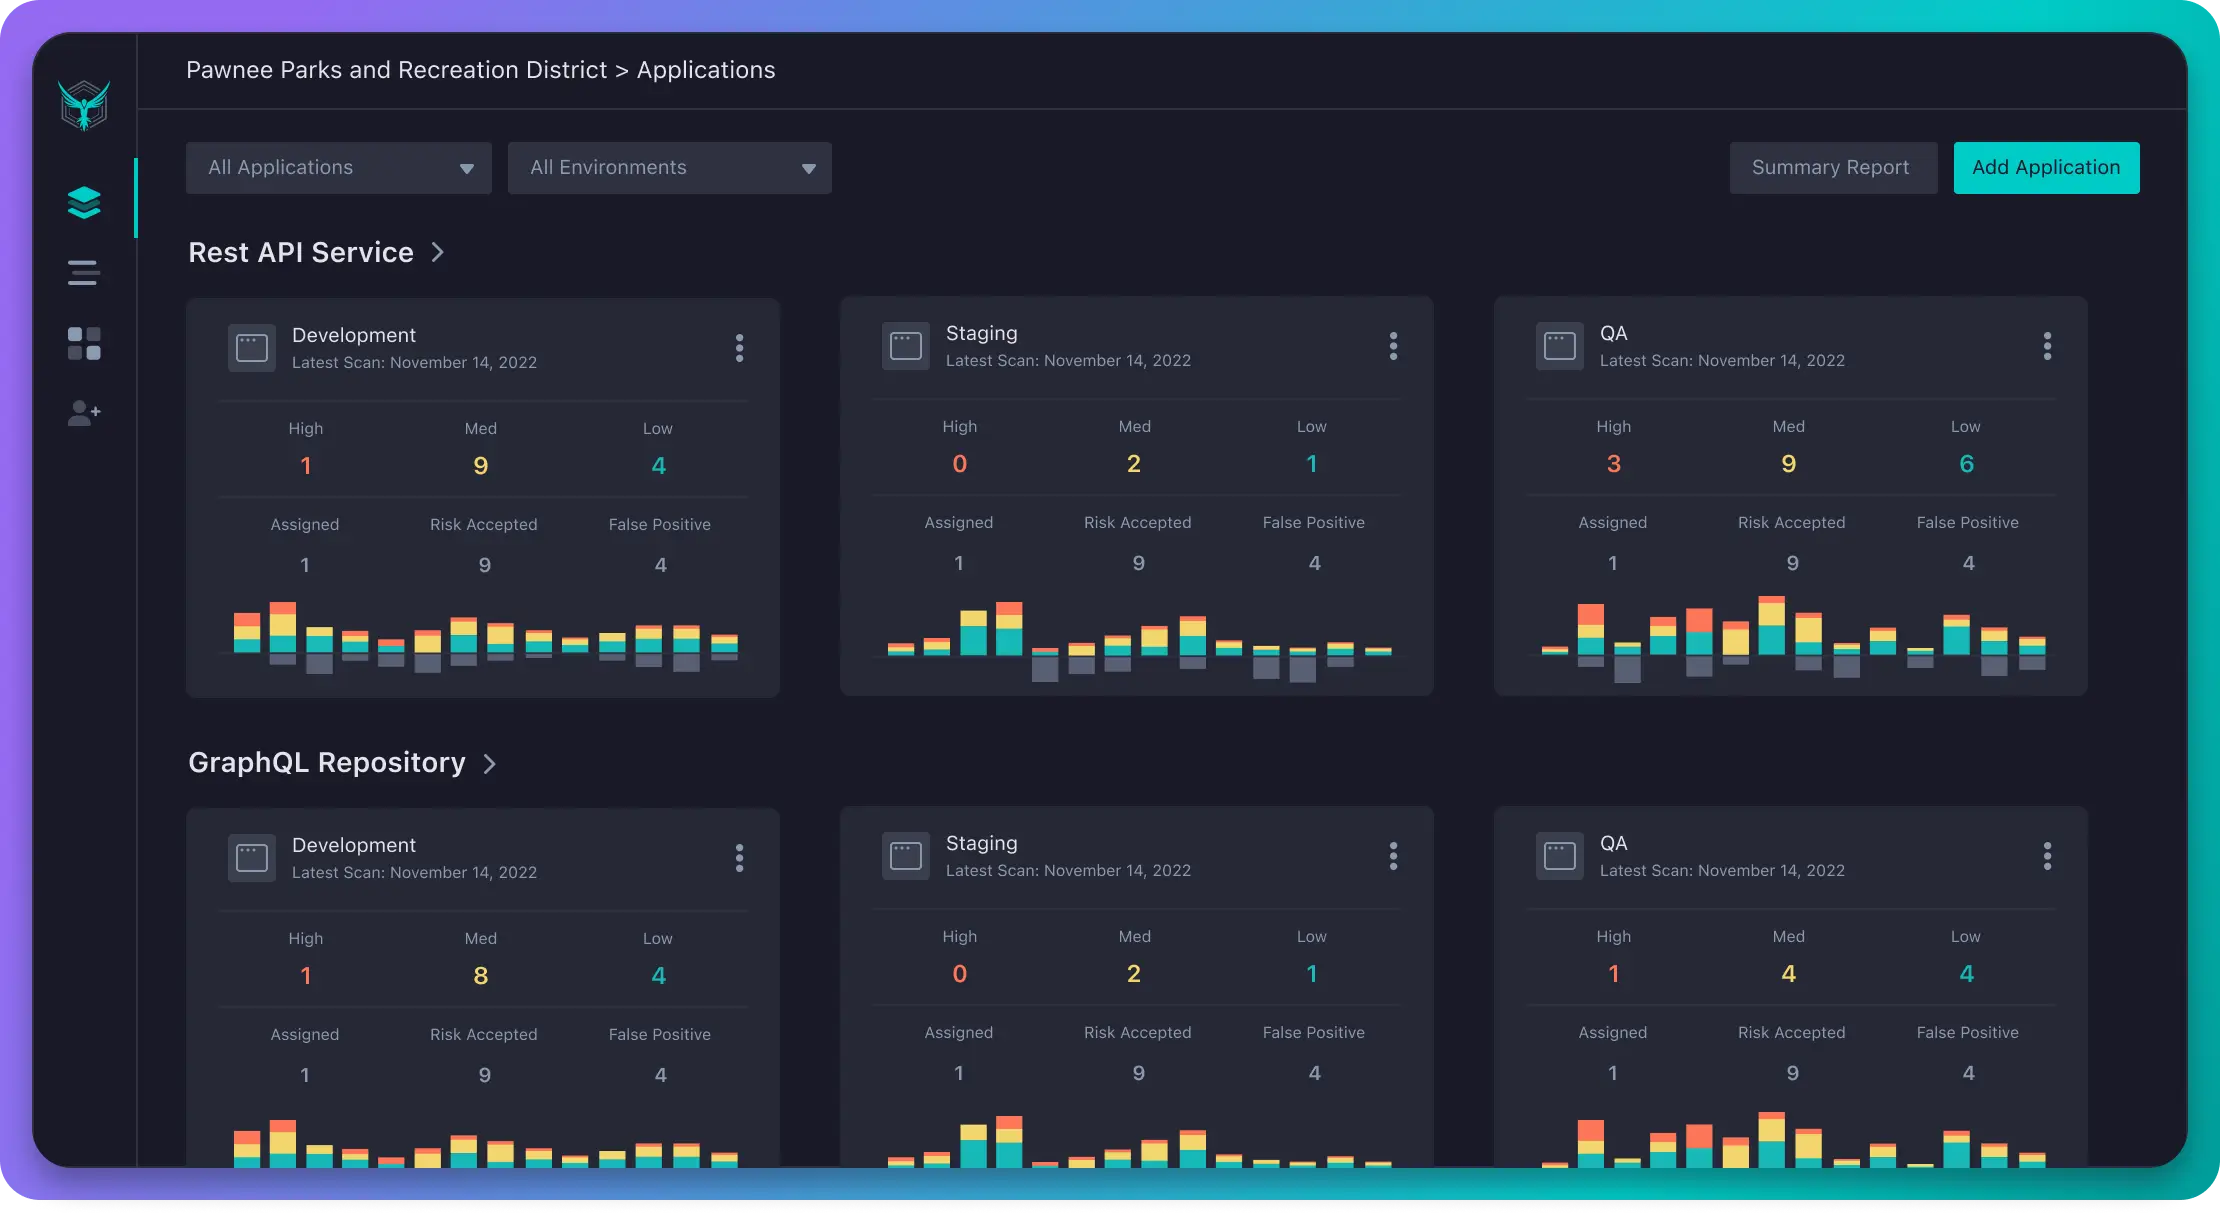Open three-dot menu on GraphQL Development card
The image size is (2220, 1216).
click(x=740, y=858)
